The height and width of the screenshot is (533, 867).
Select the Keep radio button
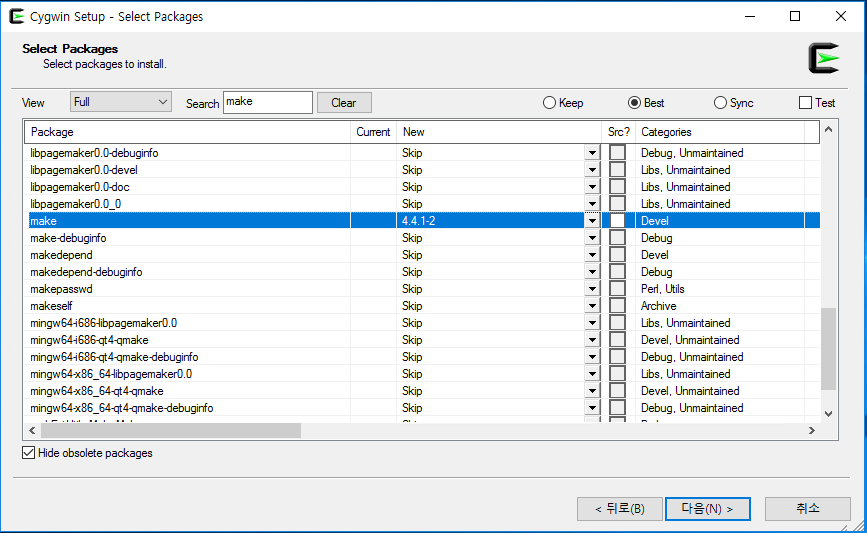[563, 103]
